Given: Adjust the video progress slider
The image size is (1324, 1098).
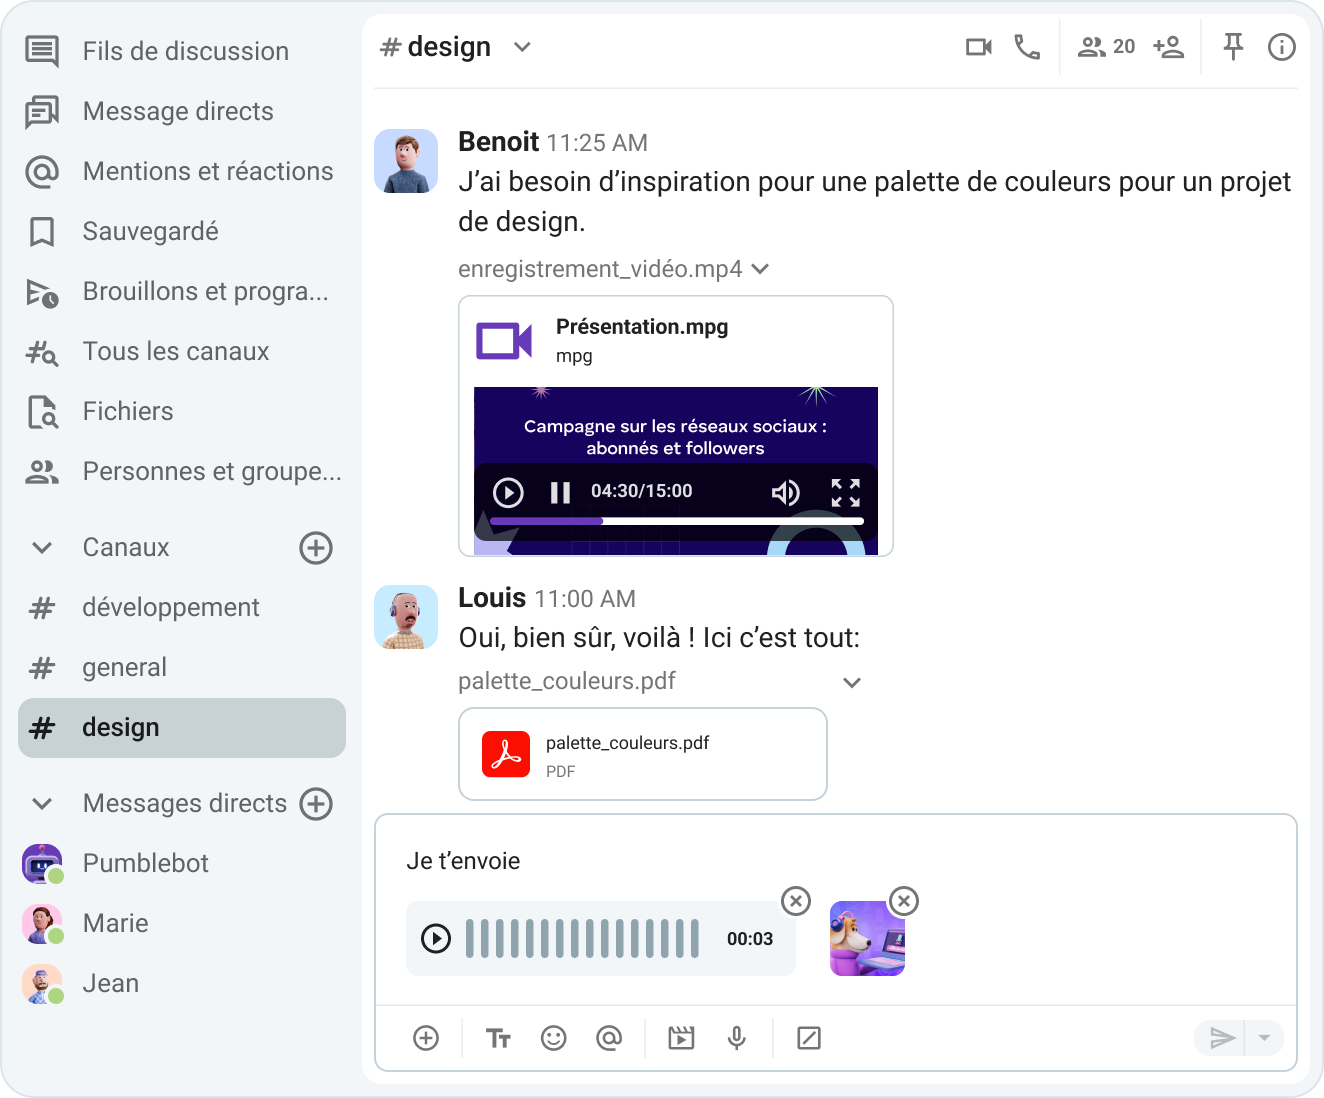Looking at the screenshot, I should pyautogui.click(x=600, y=521).
